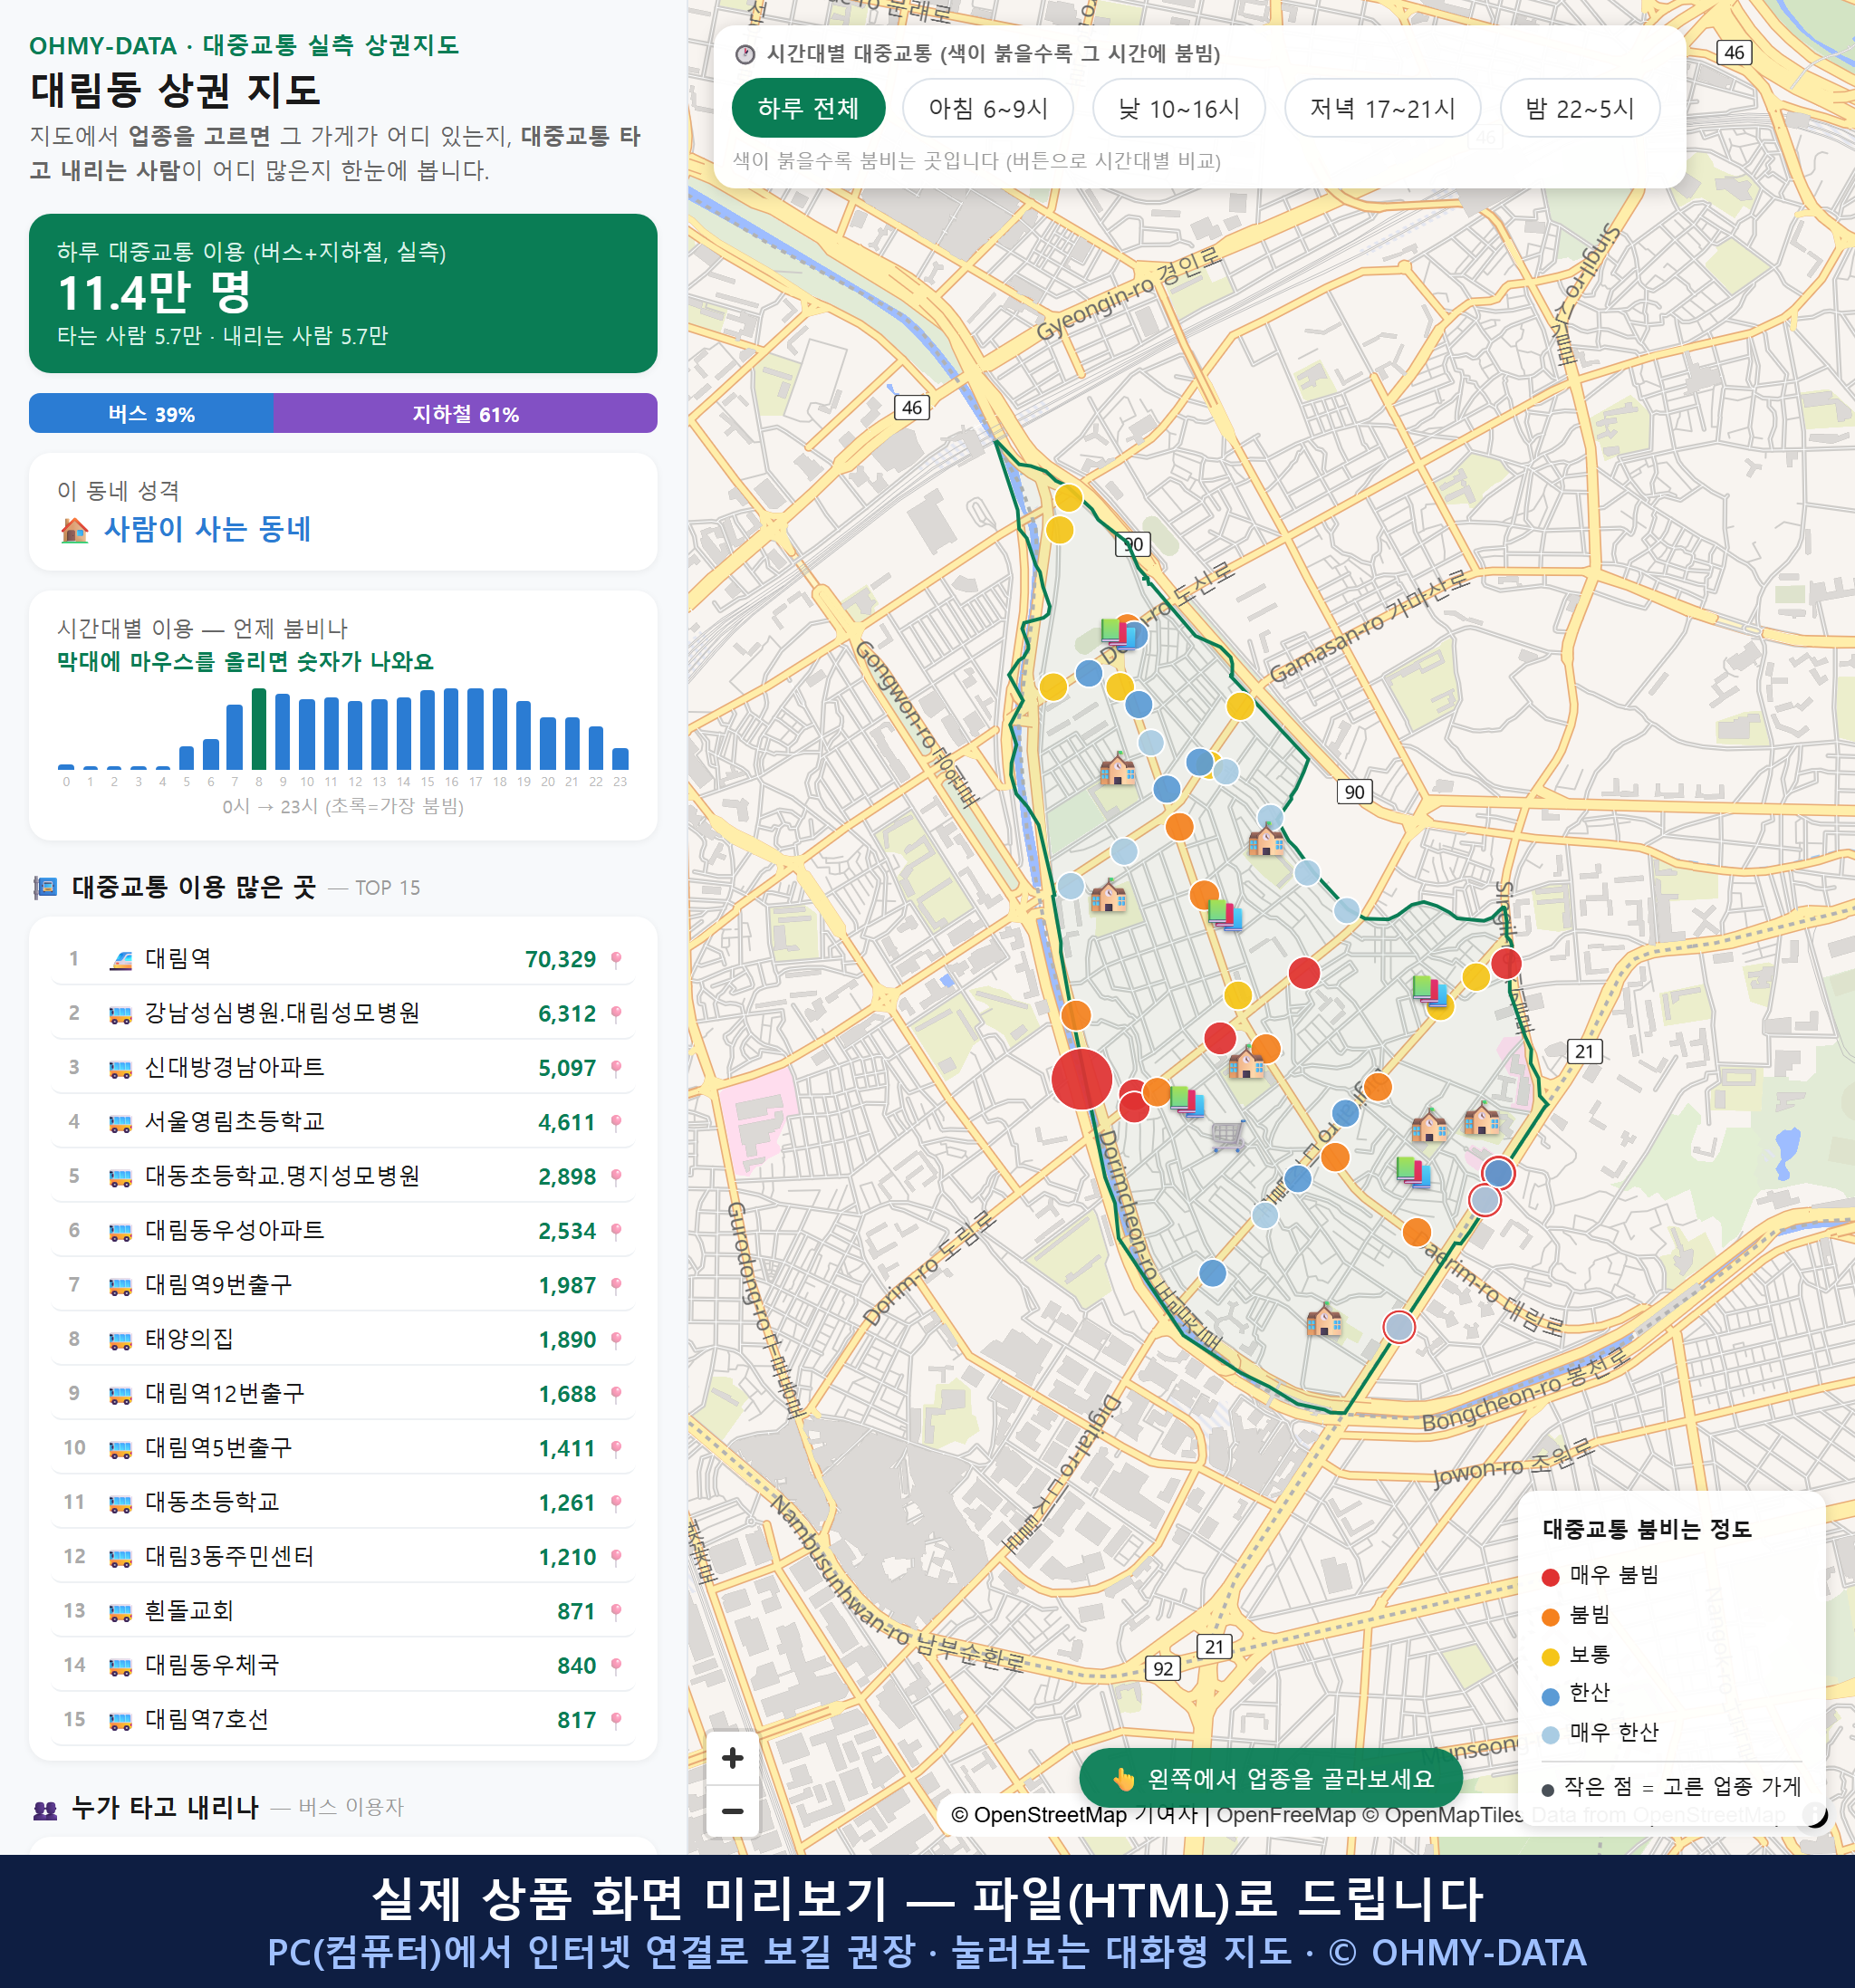The height and width of the screenshot is (1988, 1855).
Task: Click the 왼쪽에서 업종을 골라보세요 pill
Action: click(1271, 1778)
